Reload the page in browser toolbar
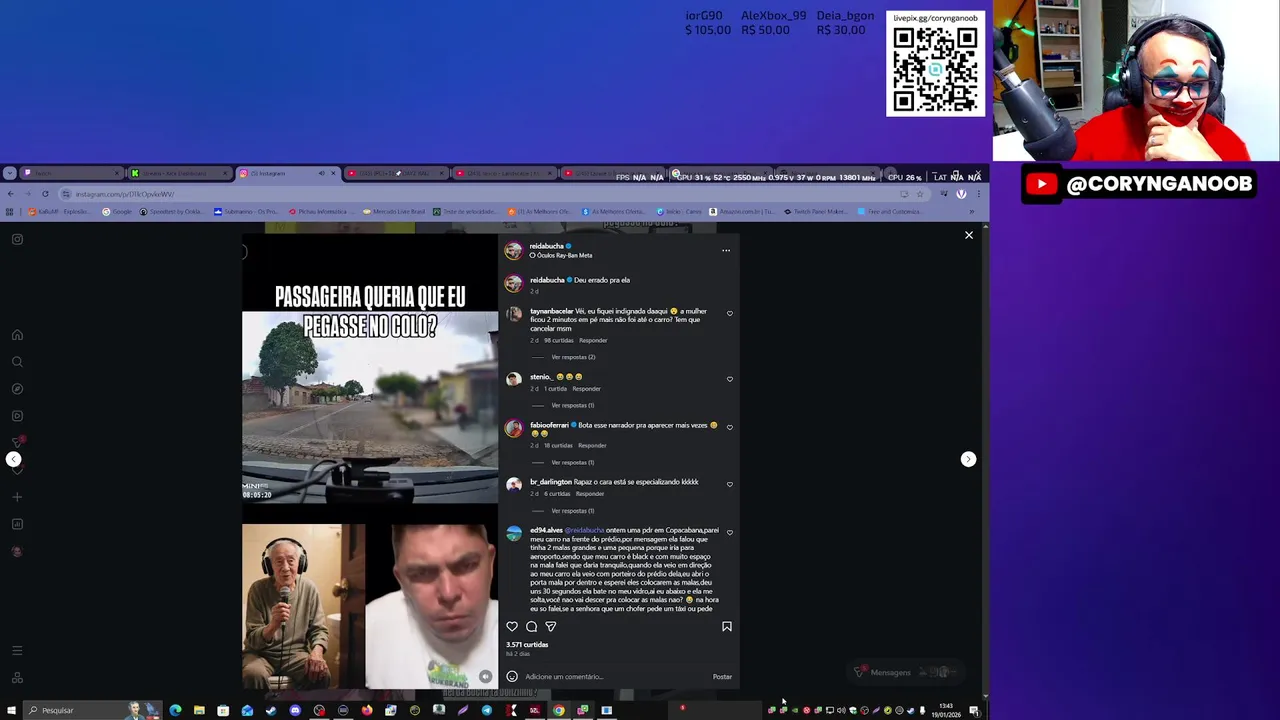The height and width of the screenshot is (720, 1280). (45, 194)
